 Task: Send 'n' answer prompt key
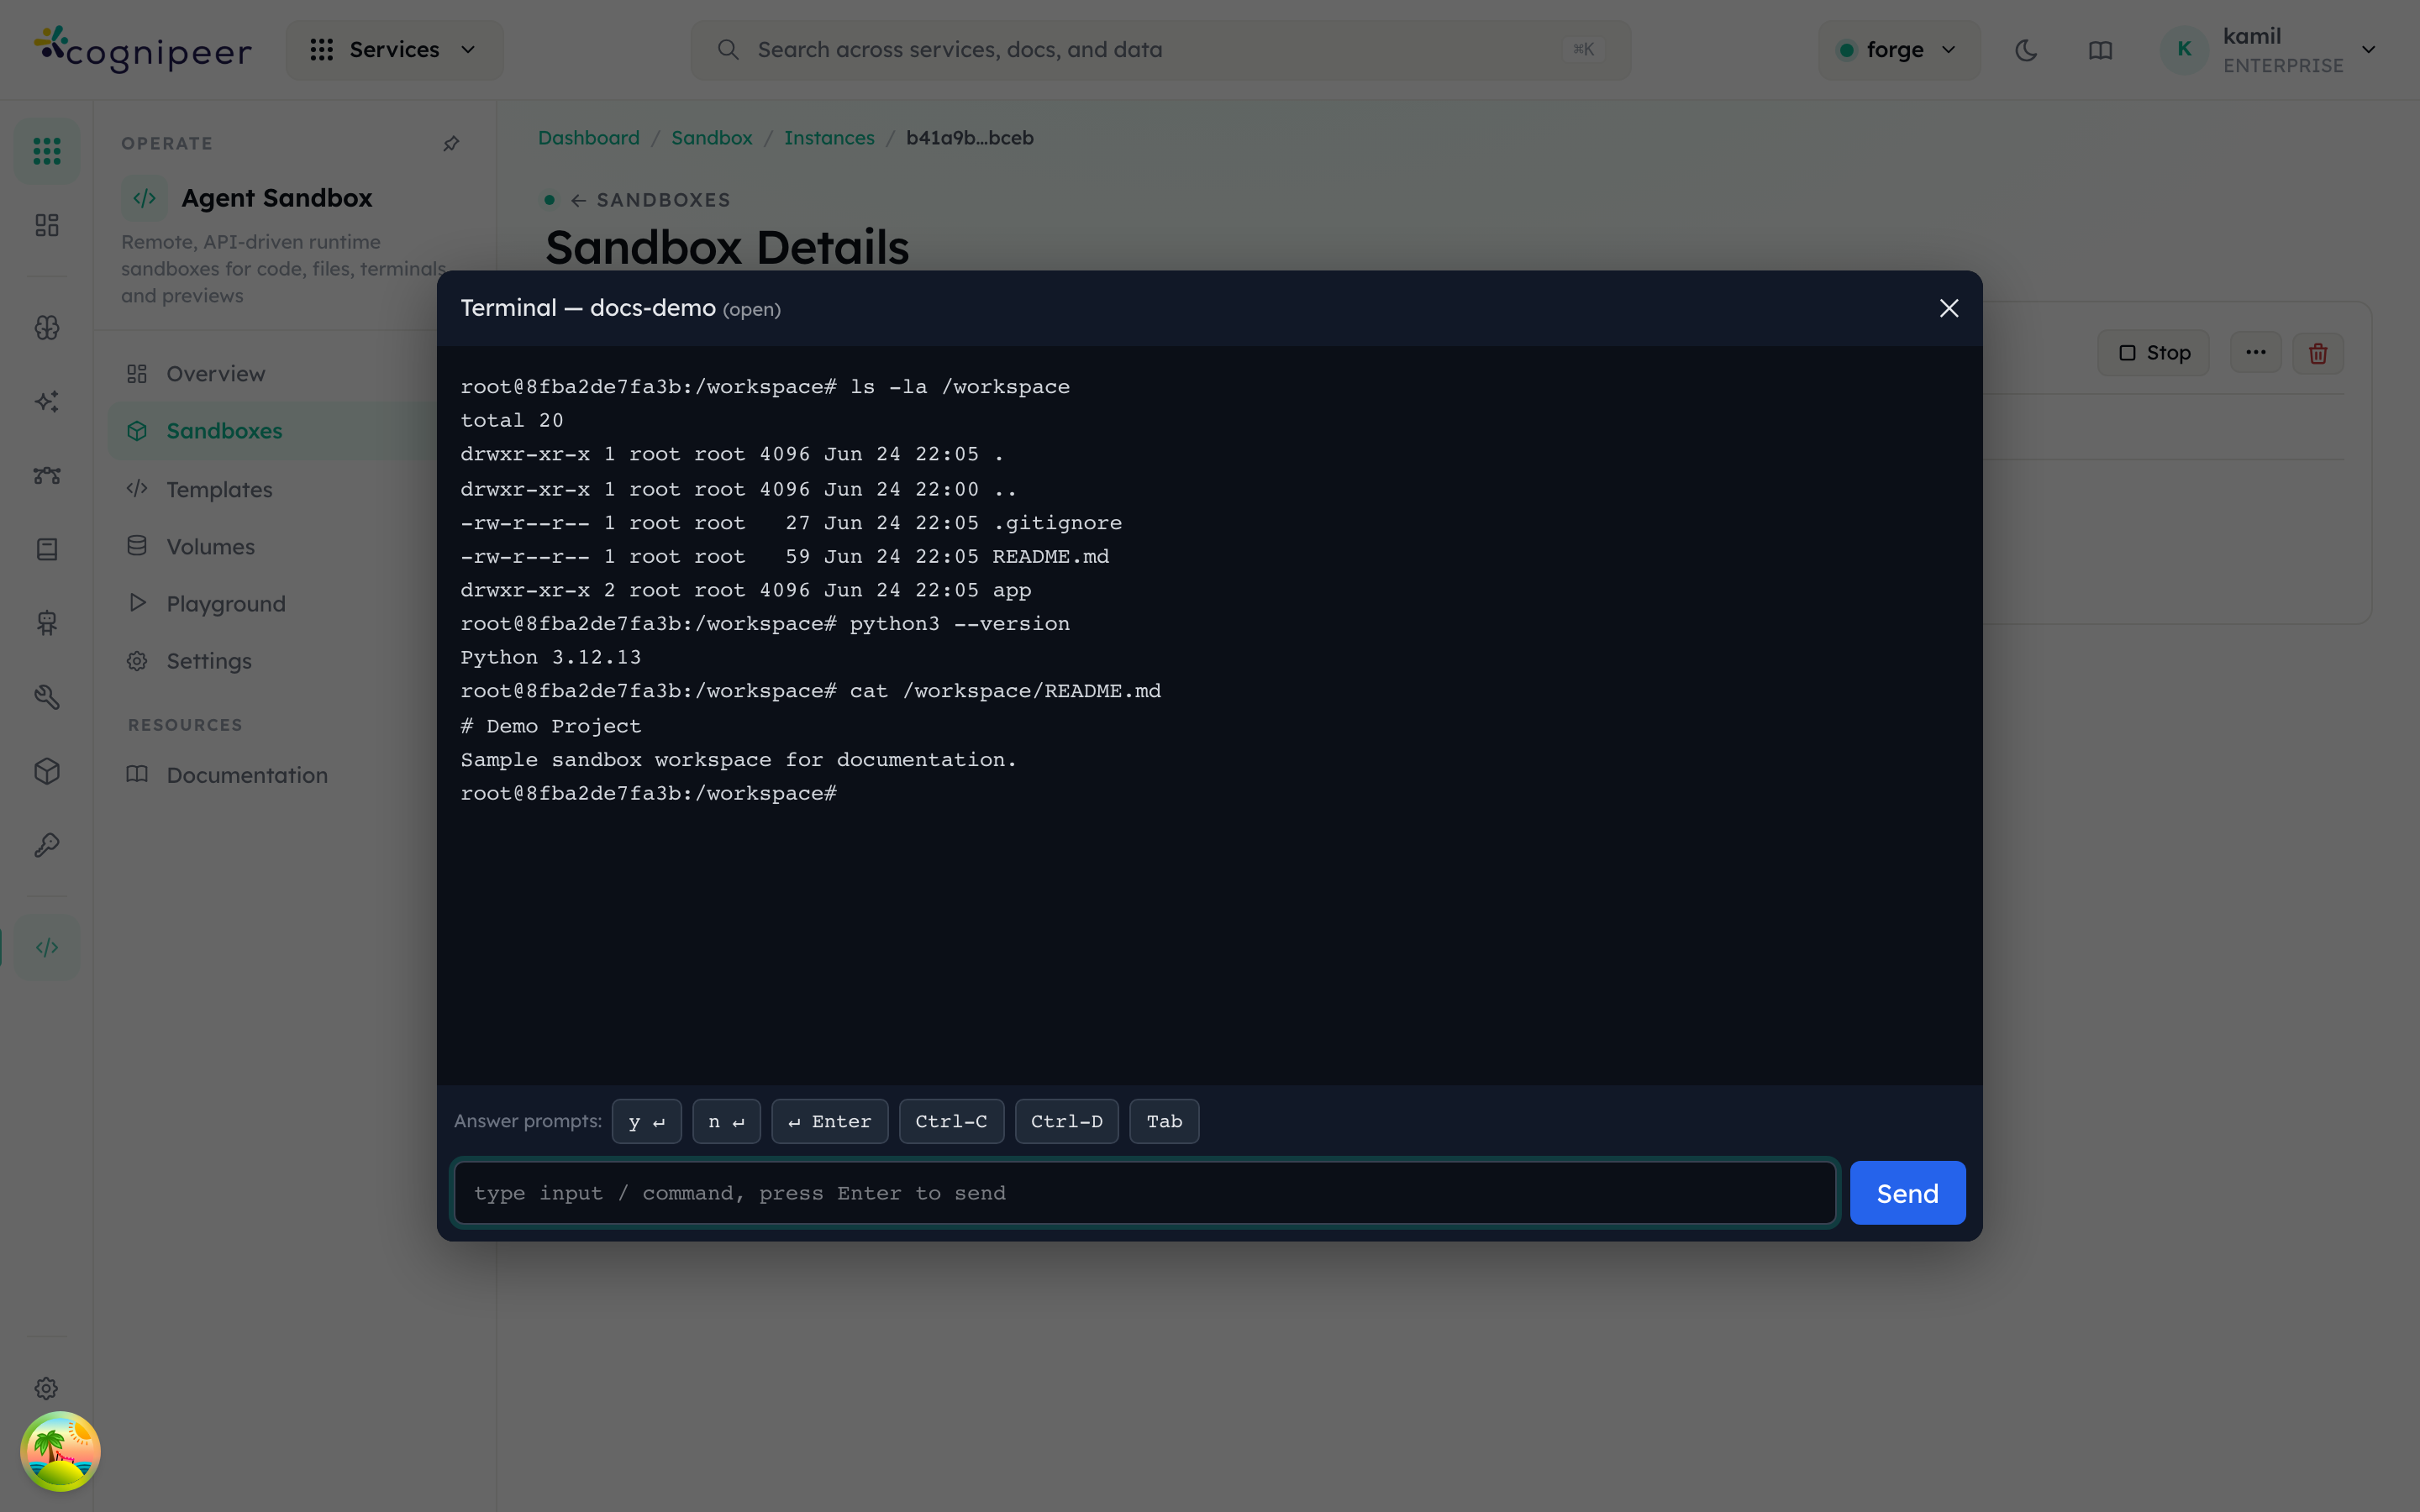pyautogui.click(x=726, y=1121)
